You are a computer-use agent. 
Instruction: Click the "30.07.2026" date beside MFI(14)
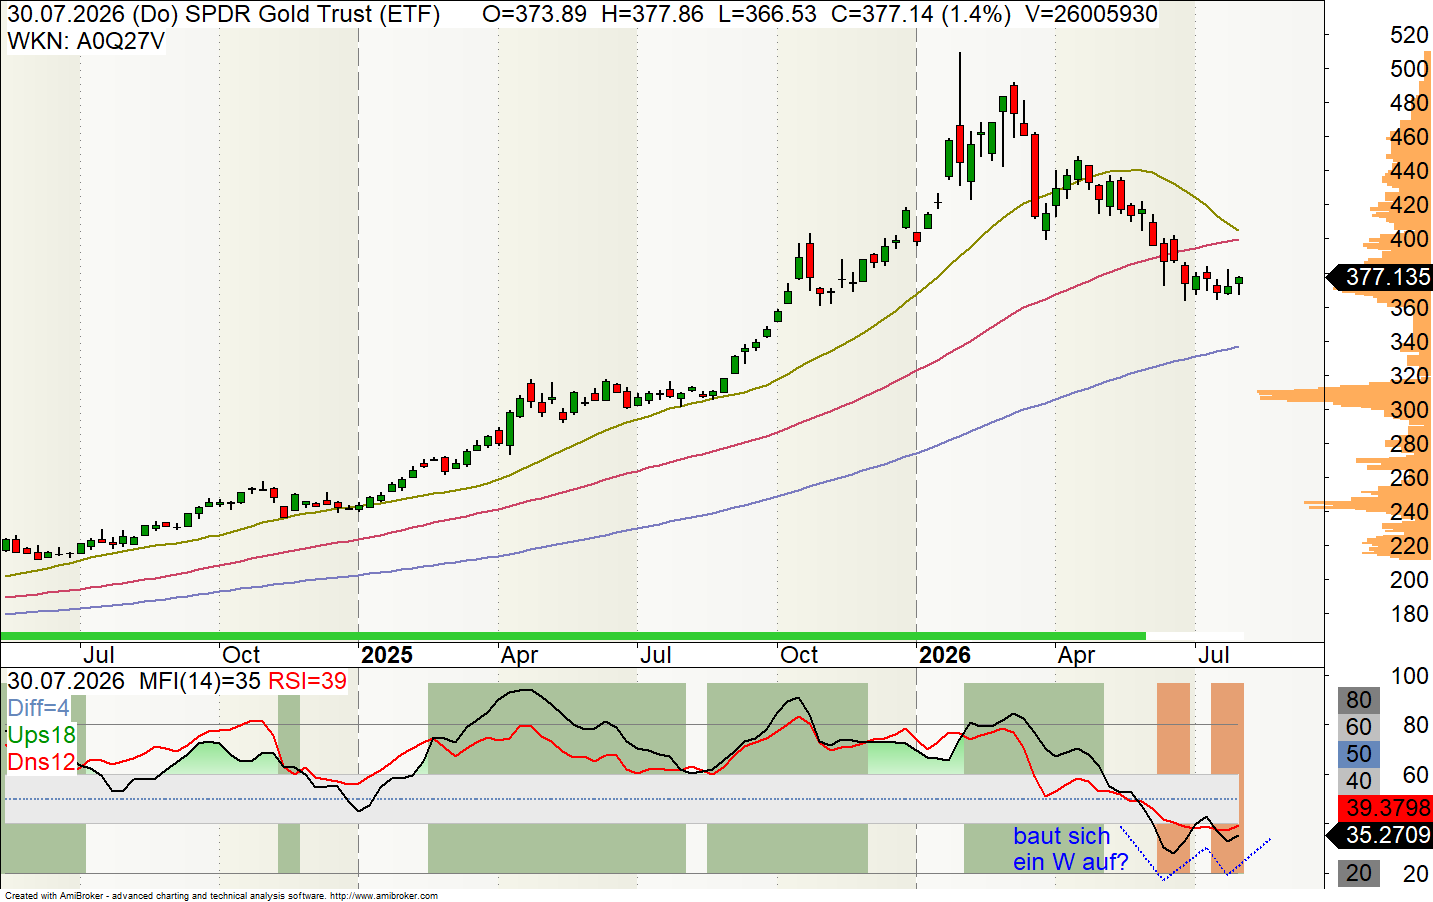(66, 681)
